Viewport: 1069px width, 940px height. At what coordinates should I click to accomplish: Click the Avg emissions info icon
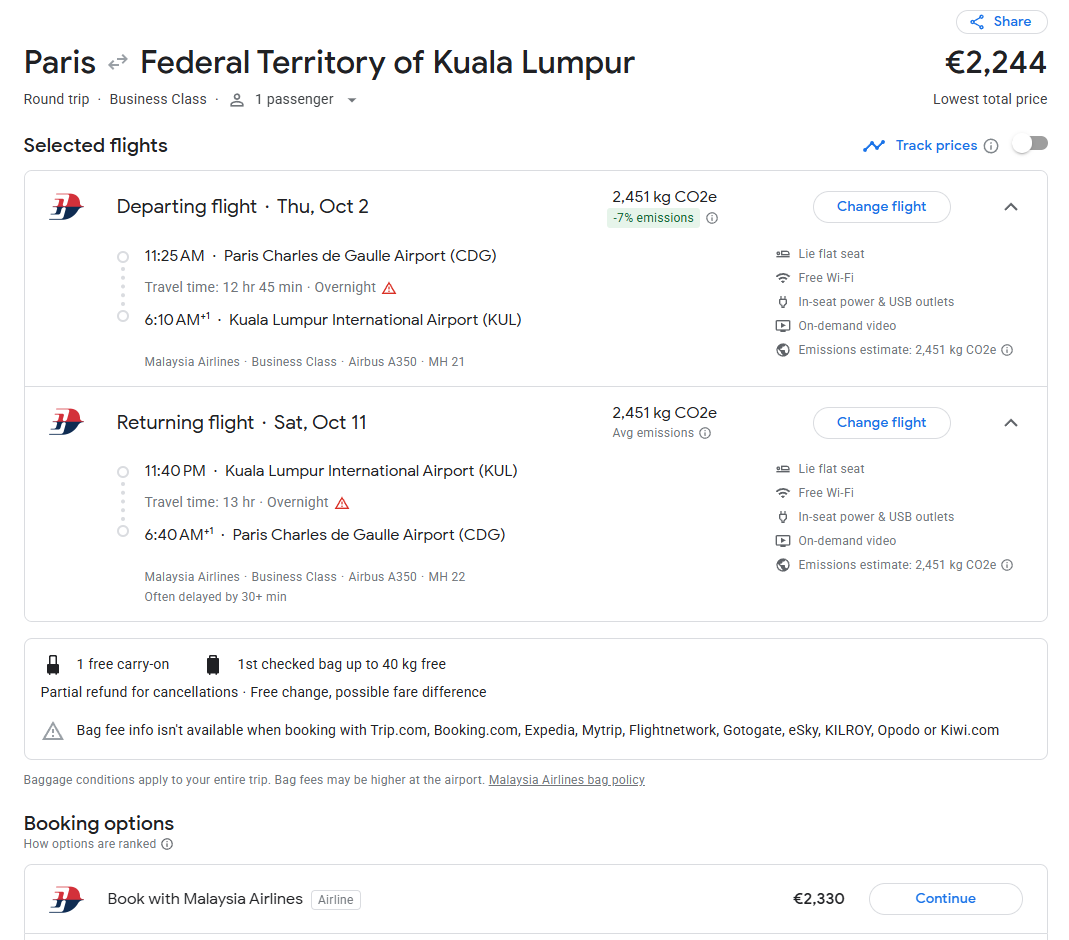[x=705, y=434]
